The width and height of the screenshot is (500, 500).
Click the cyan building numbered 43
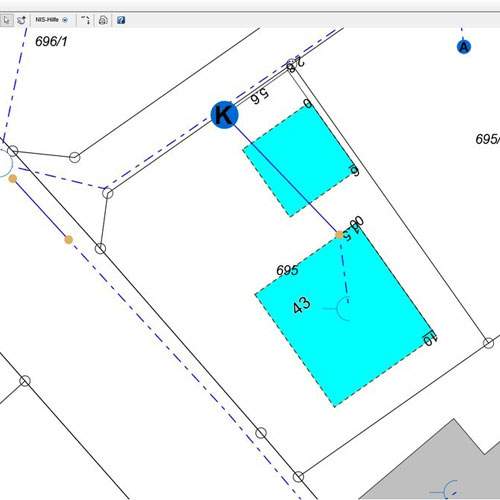(x=343, y=317)
